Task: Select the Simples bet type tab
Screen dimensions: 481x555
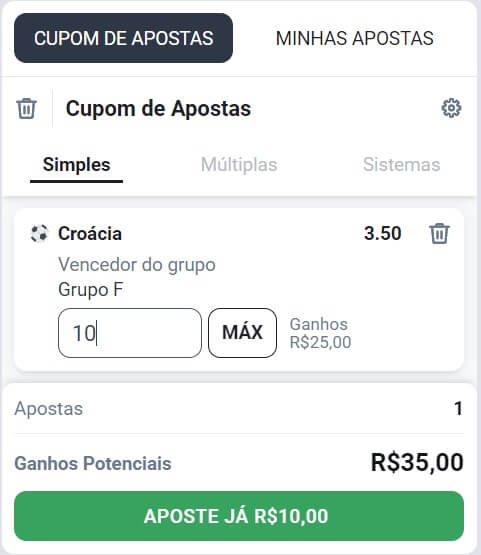Action: pyautogui.click(x=76, y=165)
